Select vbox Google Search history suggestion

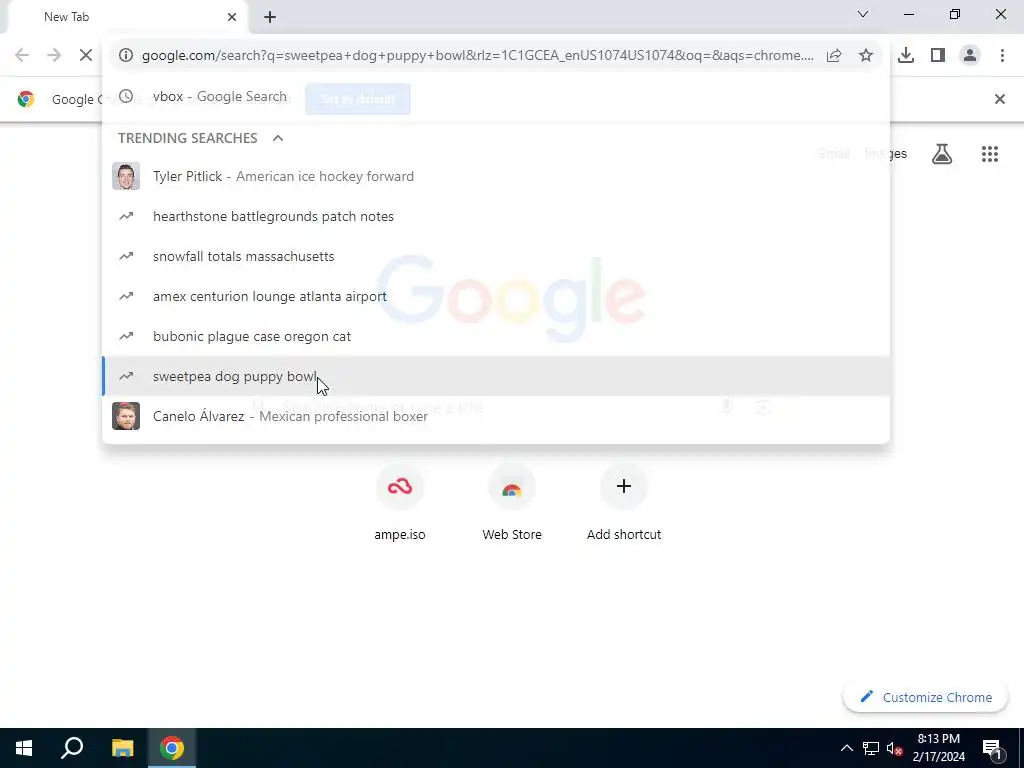[496, 97]
